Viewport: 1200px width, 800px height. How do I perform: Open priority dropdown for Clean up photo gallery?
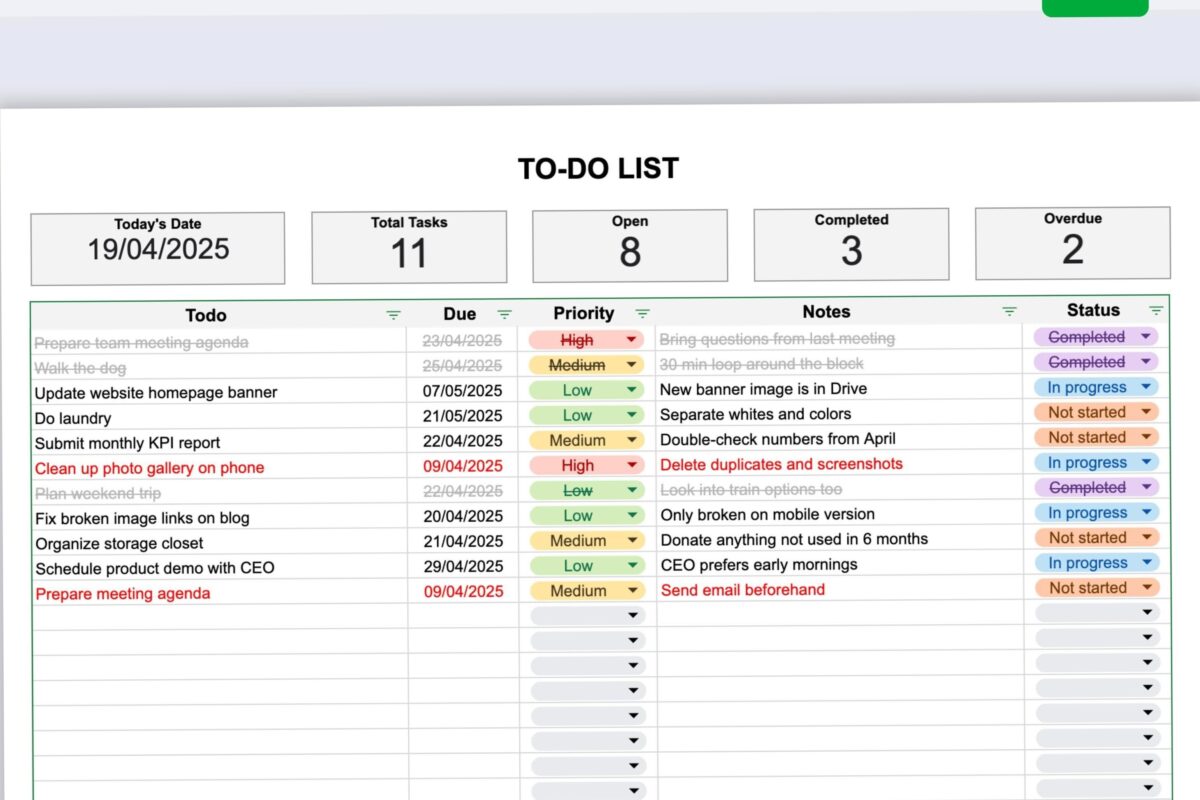(630, 465)
